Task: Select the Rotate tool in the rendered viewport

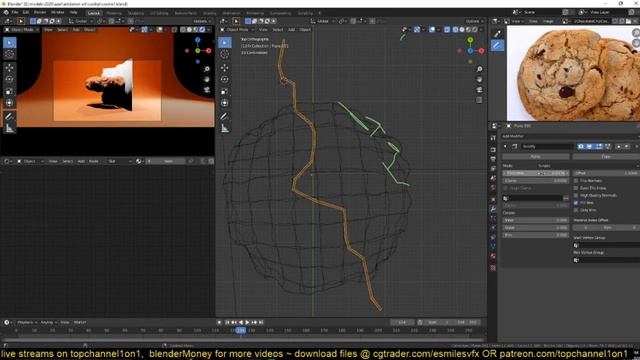Action: 9,79
